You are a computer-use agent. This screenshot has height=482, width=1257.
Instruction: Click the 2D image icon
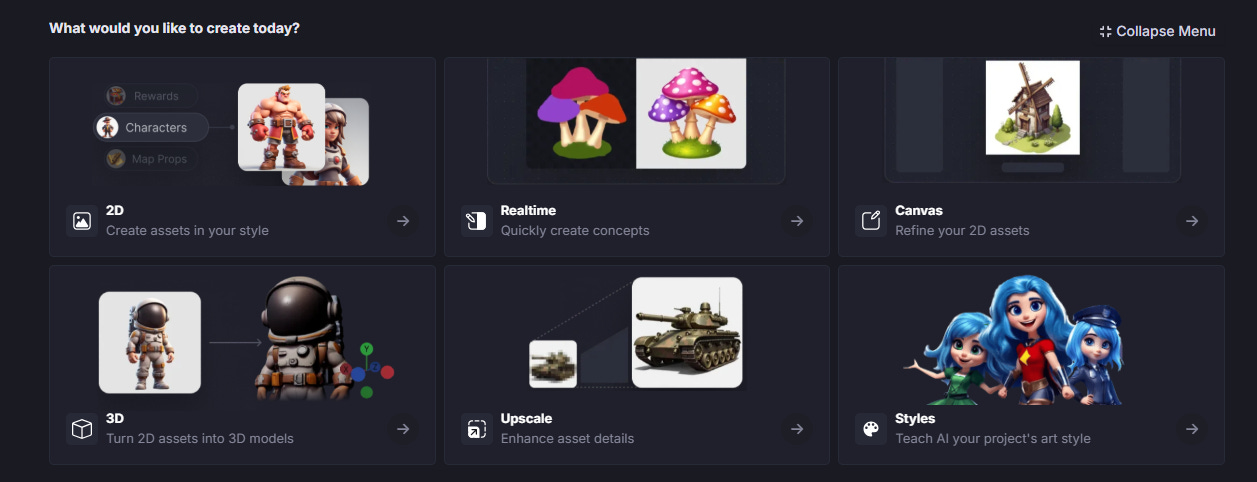click(x=82, y=221)
